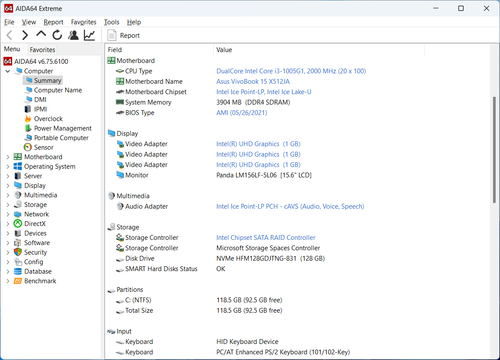Click the Motherboard Name row icon
500x360 pixels.
120,81
